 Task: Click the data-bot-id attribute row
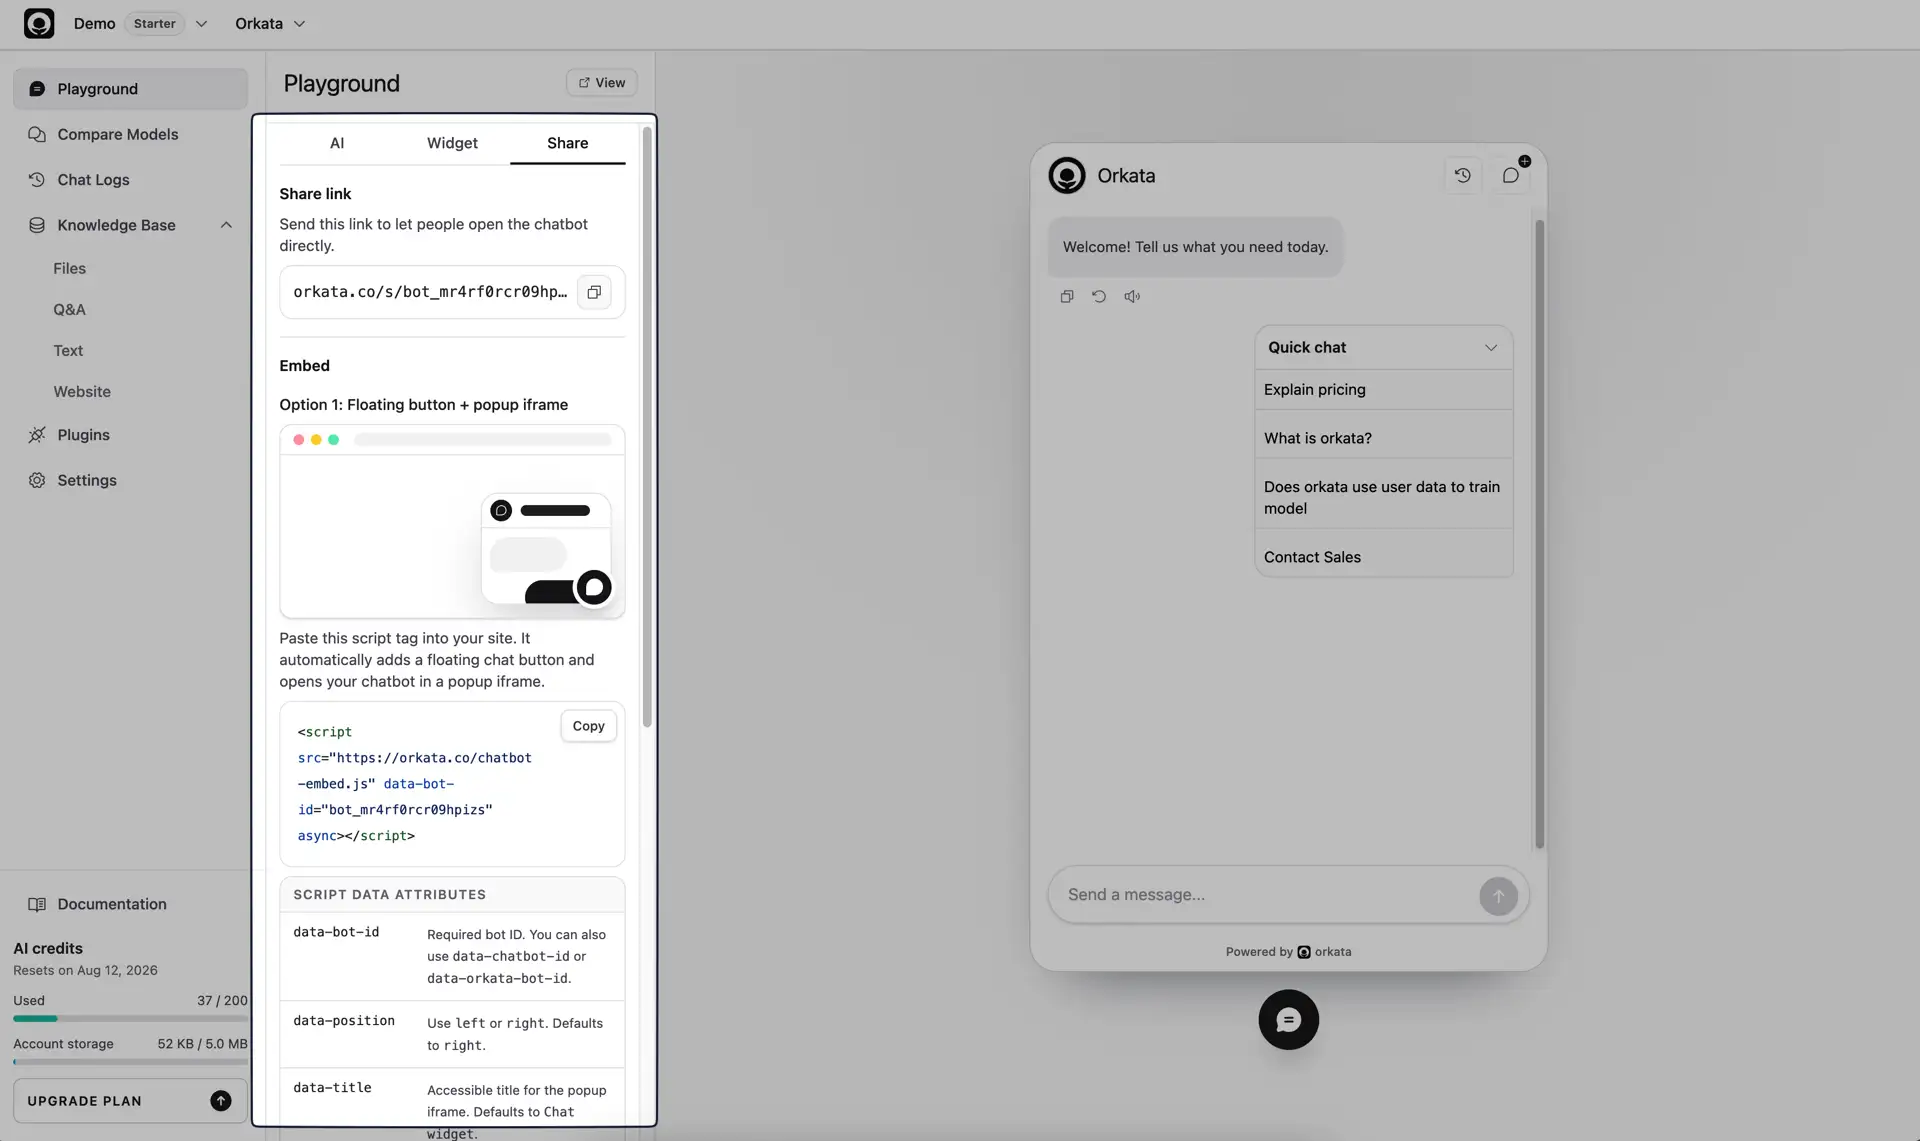452,956
